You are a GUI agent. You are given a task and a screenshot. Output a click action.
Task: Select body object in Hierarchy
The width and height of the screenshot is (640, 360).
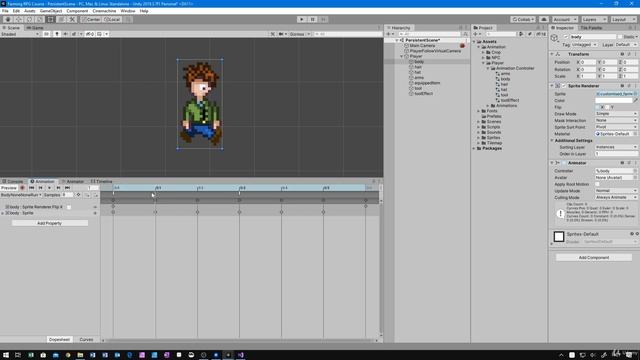click(419, 62)
